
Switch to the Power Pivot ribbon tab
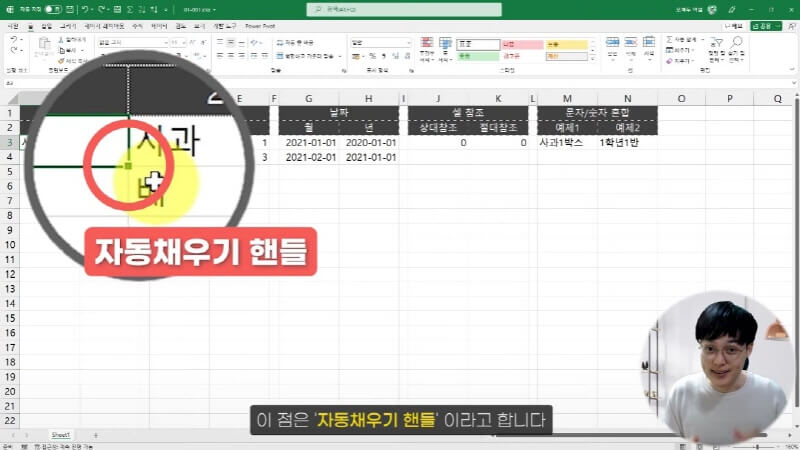(260, 26)
